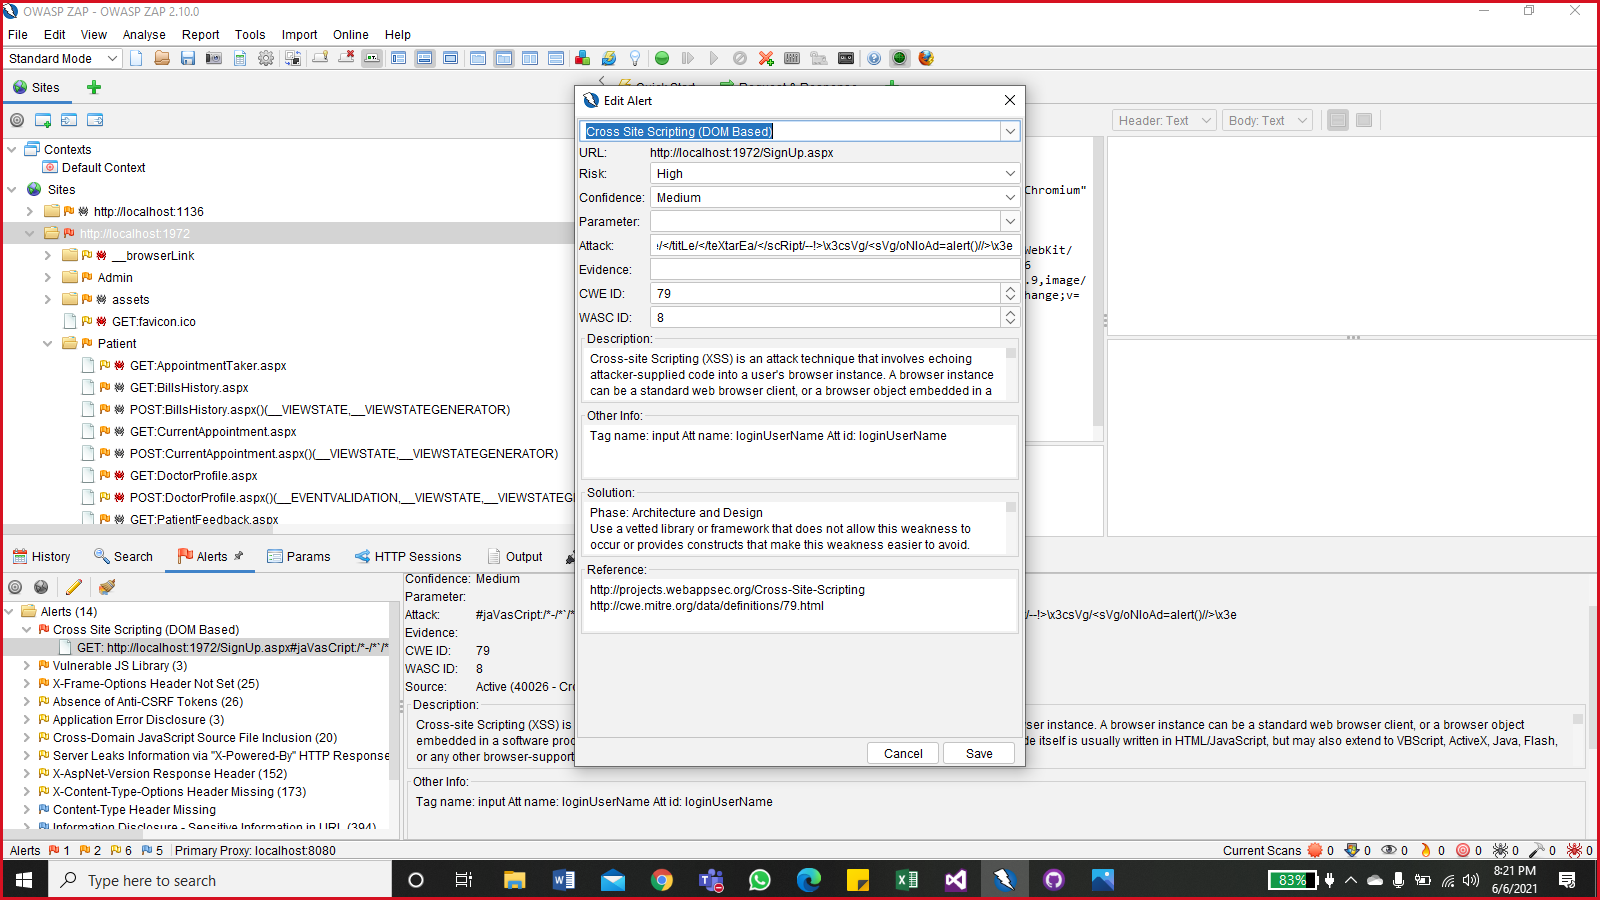The width and height of the screenshot is (1600, 900).
Task: Open the Confidence dropdown showing Medium
Action: [x=1010, y=197]
